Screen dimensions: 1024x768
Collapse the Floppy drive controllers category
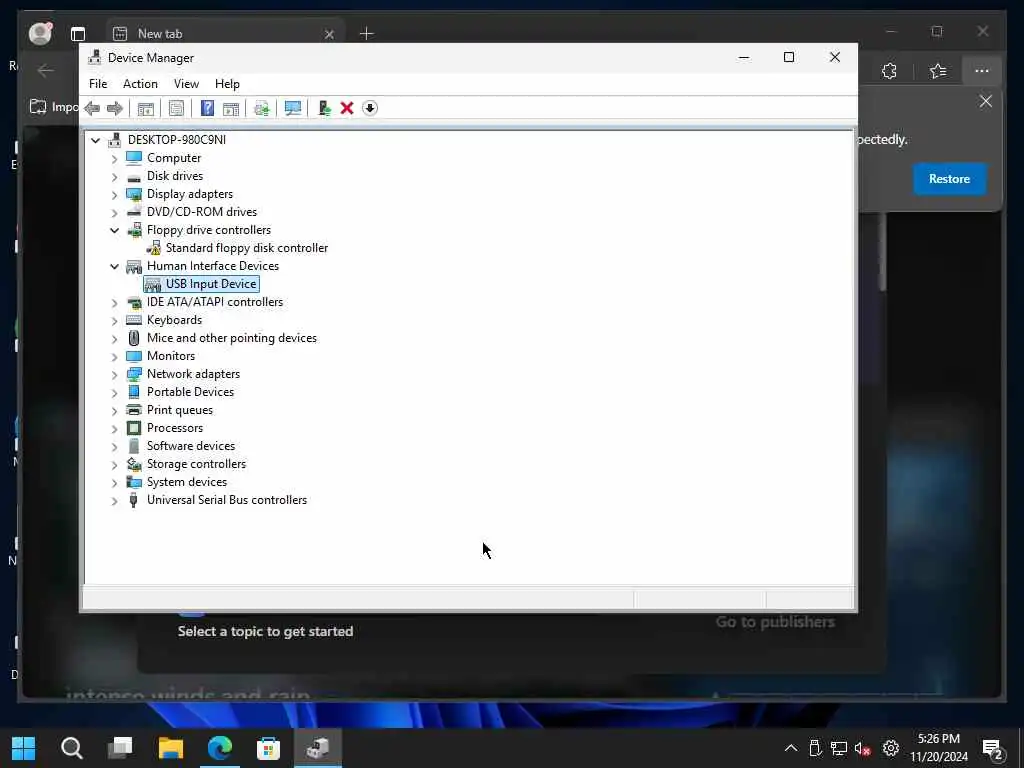point(114,231)
